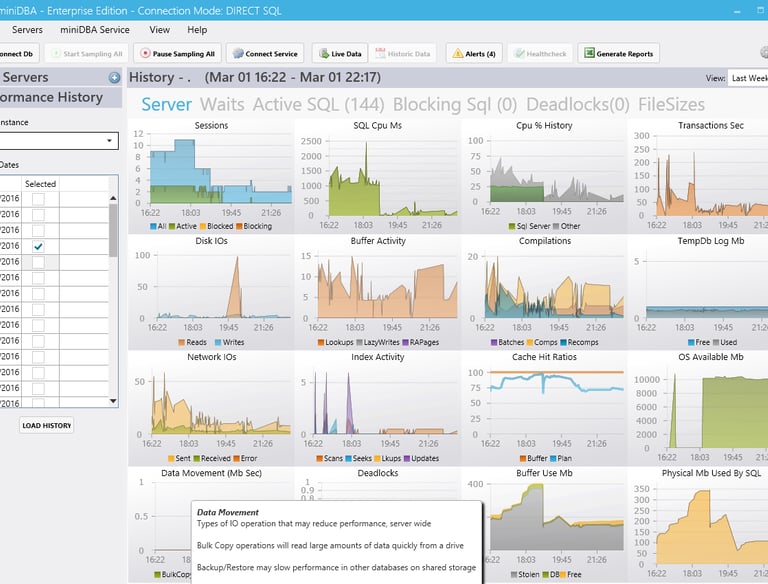Image resolution: width=768 pixels, height=584 pixels.
Task: Click the LOAD HISTORY button
Action: pos(47,425)
